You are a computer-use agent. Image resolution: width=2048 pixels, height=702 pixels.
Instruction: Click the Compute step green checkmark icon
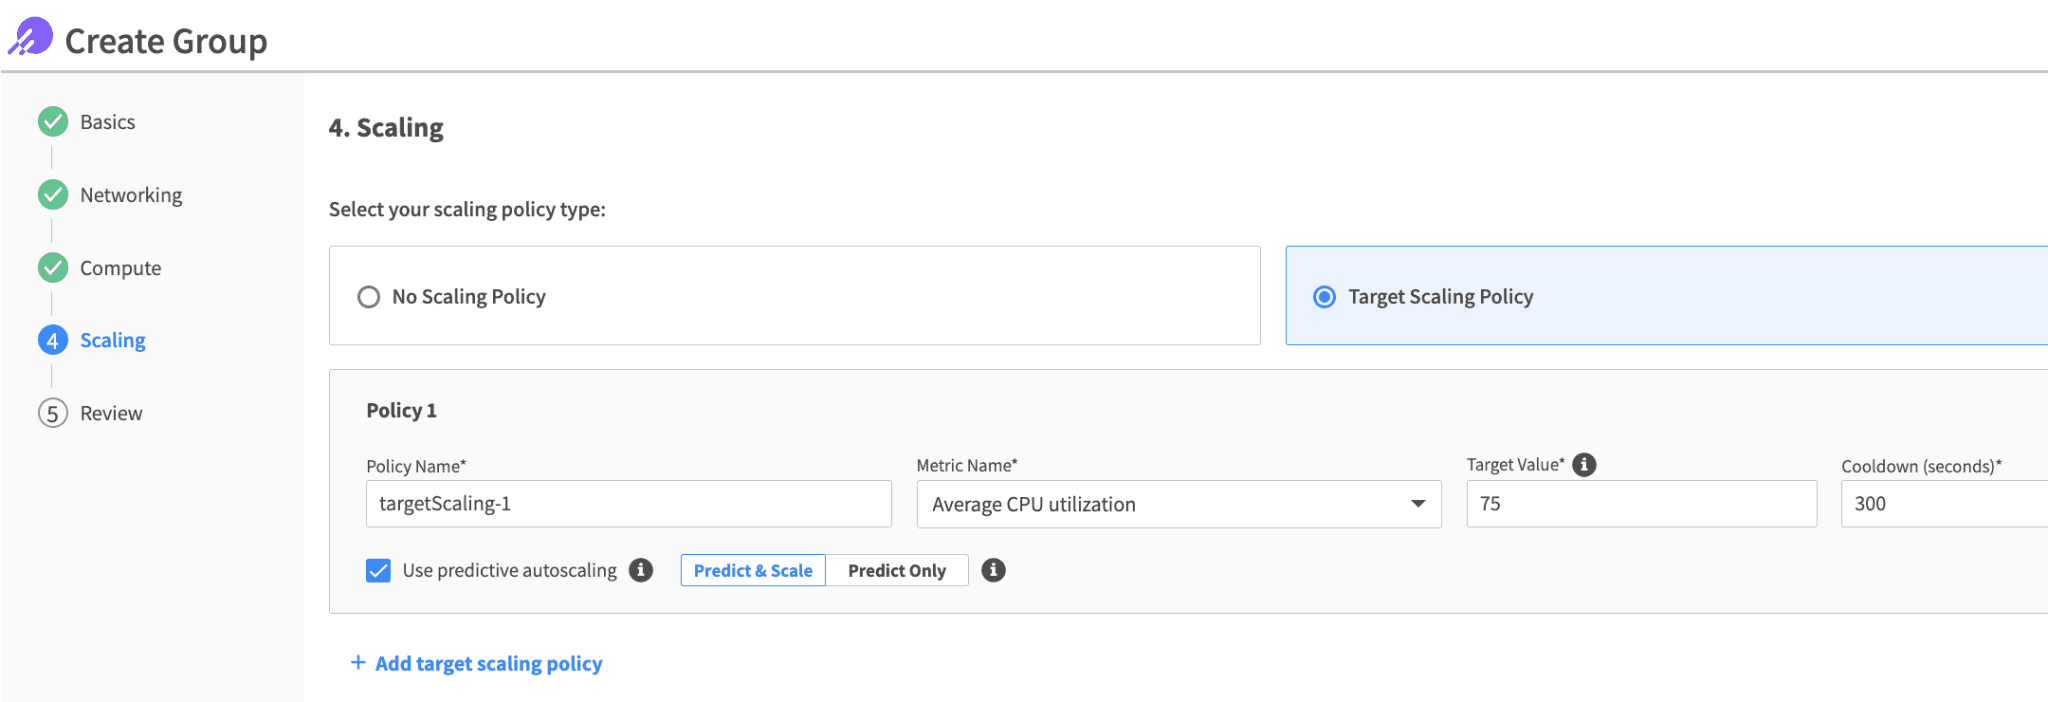pyautogui.click(x=53, y=268)
